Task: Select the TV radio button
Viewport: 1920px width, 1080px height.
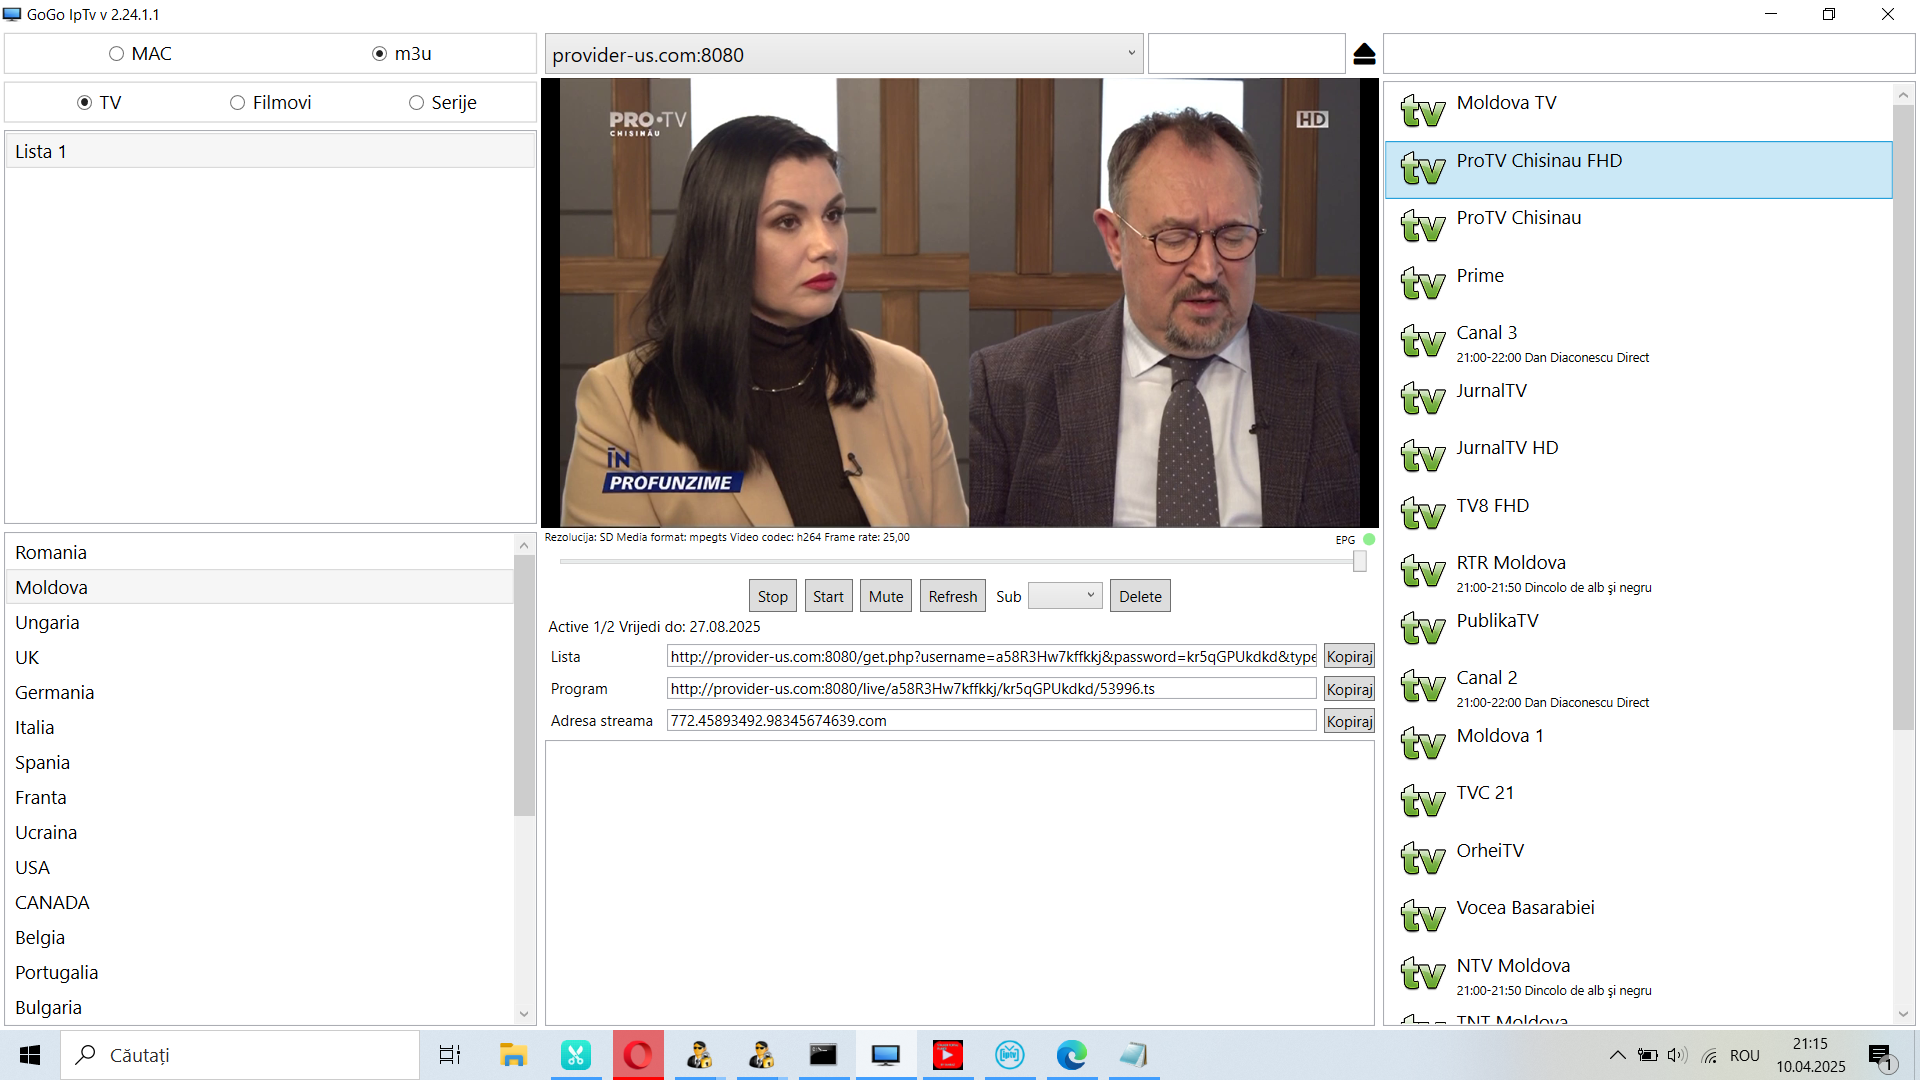Action: [x=84, y=103]
